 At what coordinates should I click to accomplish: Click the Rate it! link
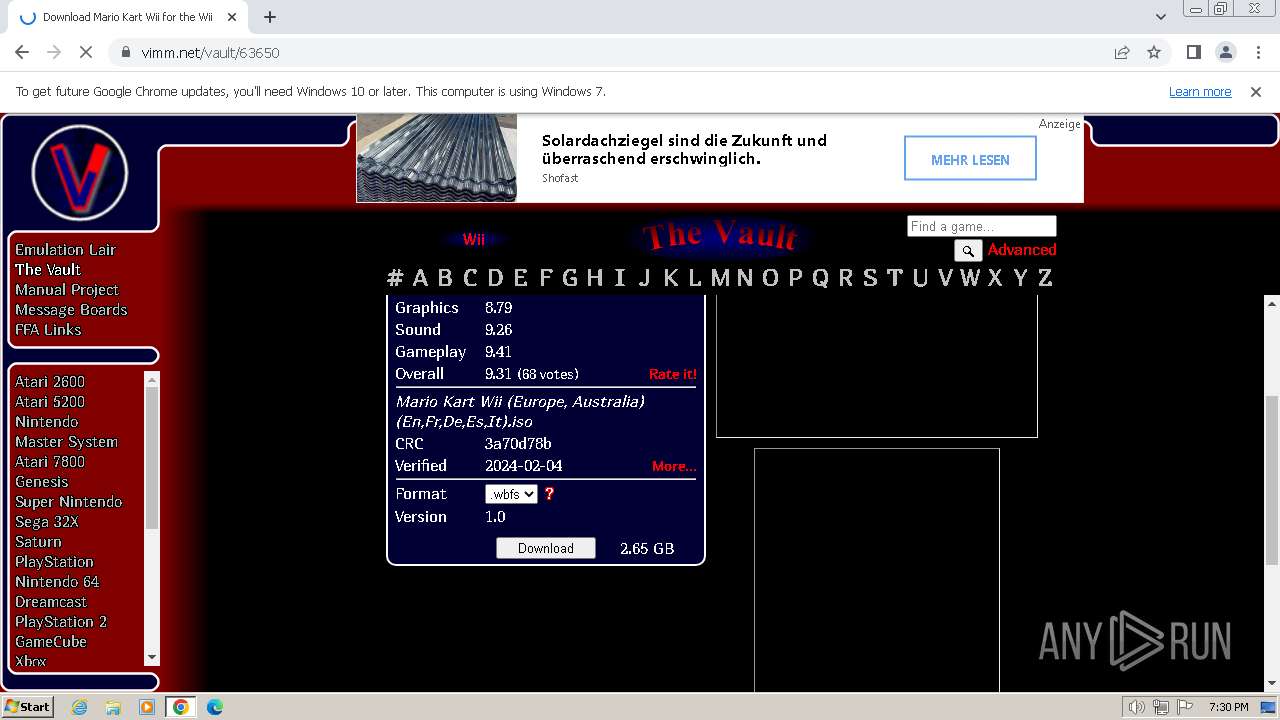(x=673, y=374)
